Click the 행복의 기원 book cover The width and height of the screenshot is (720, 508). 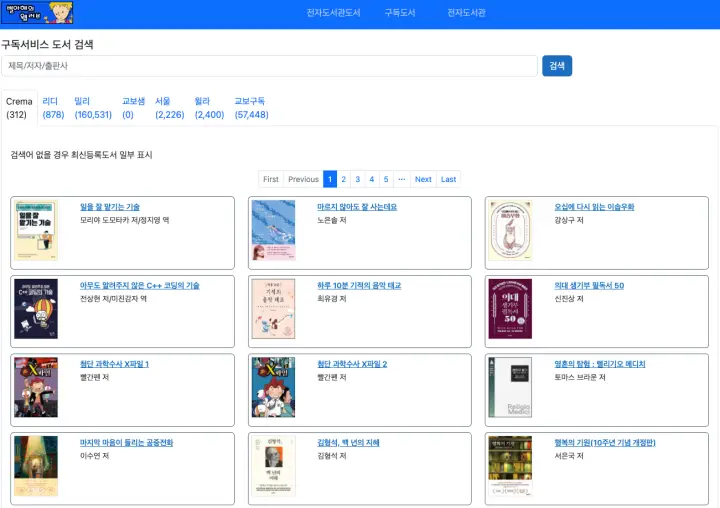510,466
